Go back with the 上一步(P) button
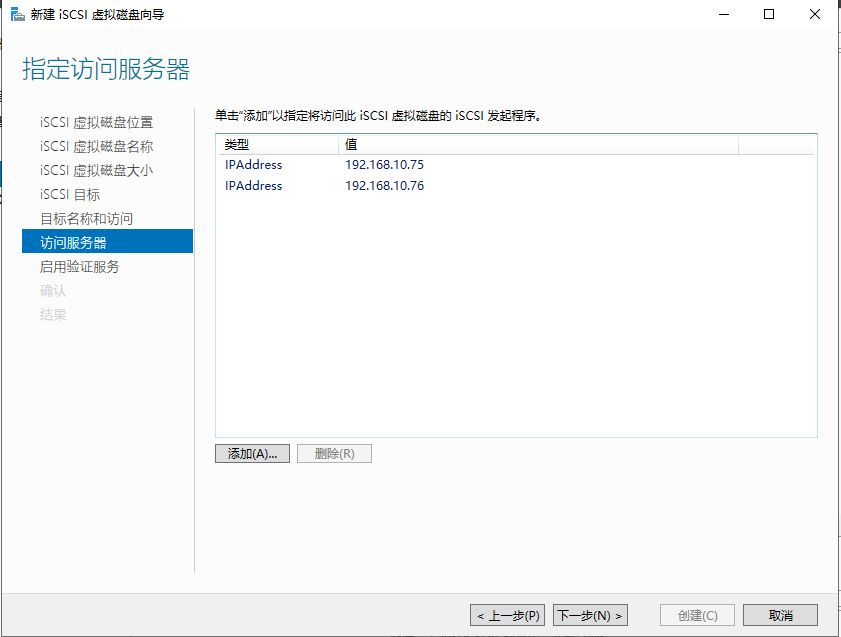This screenshot has width=841, height=637. tap(507, 615)
